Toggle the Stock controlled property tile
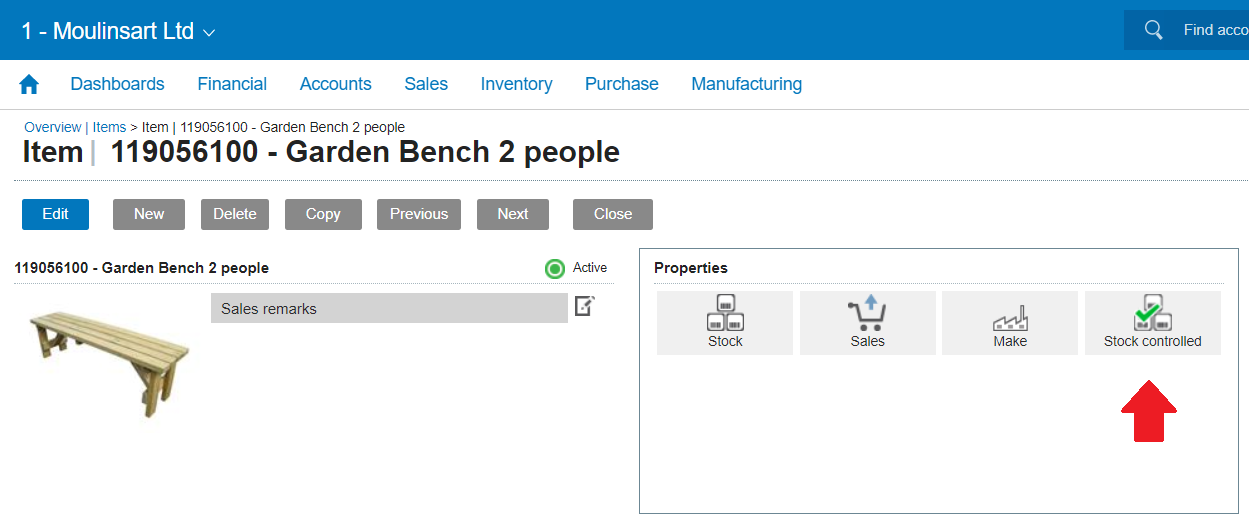 pos(1152,323)
